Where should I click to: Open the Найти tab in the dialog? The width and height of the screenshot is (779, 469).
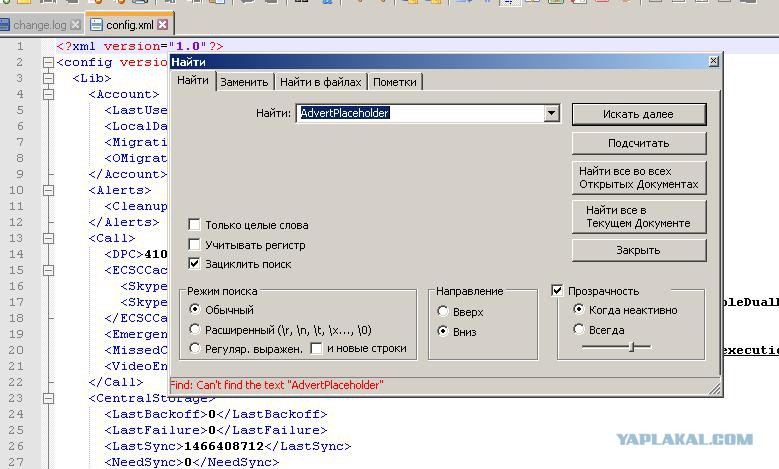tap(193, 80)
